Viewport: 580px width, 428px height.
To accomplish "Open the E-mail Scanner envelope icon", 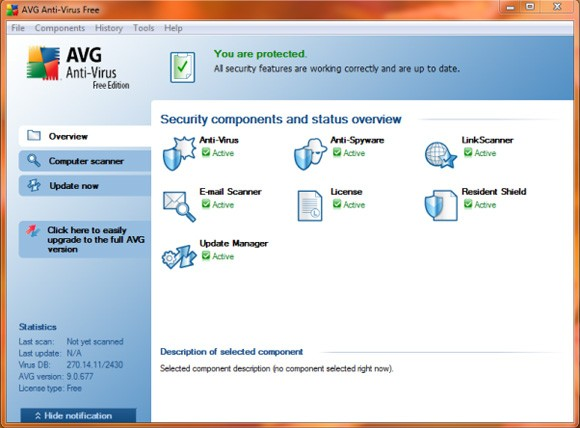I will tap(179, 206).
